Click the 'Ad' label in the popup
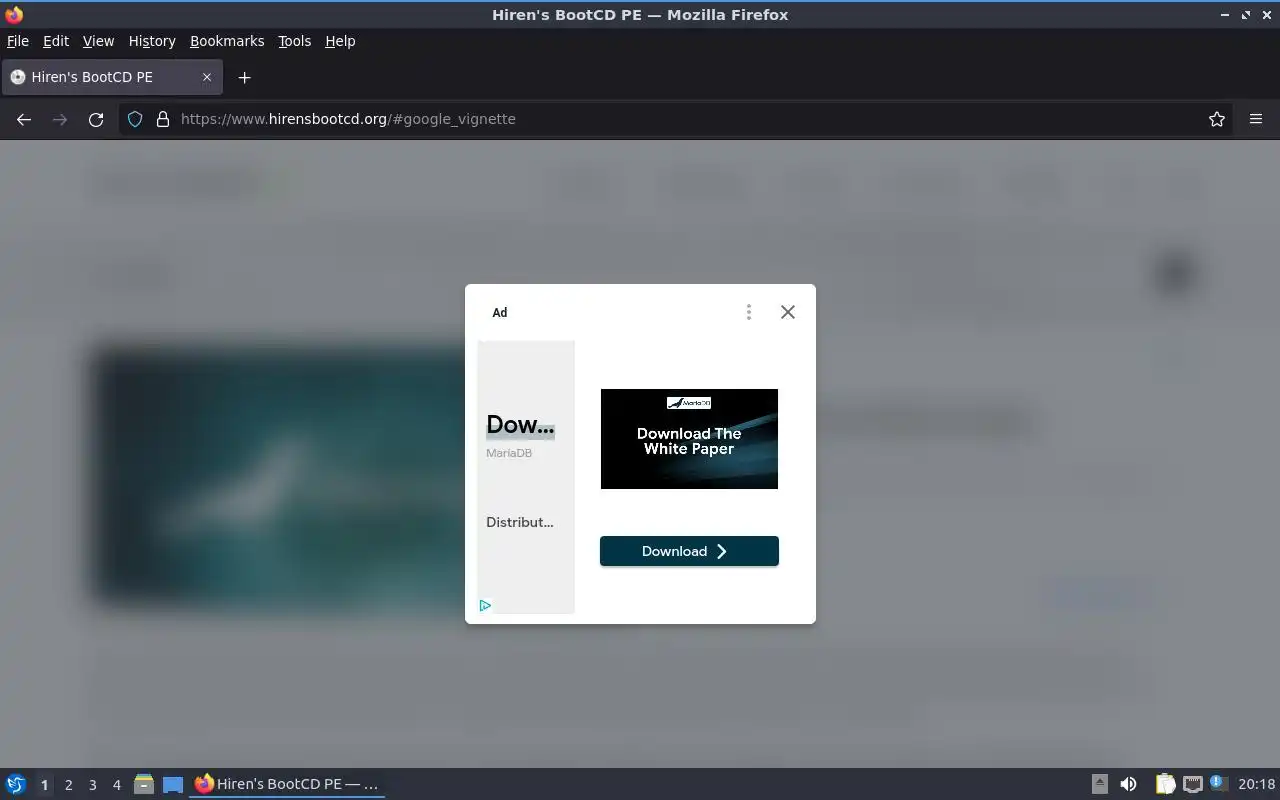The image size is (1280, 800). point(500,312)
